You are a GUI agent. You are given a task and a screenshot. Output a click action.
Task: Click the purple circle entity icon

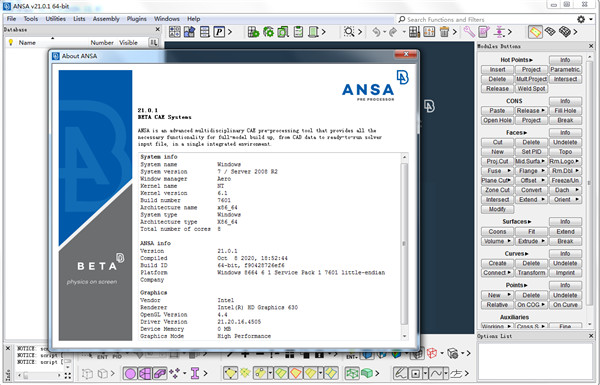[x=130, y=373]
